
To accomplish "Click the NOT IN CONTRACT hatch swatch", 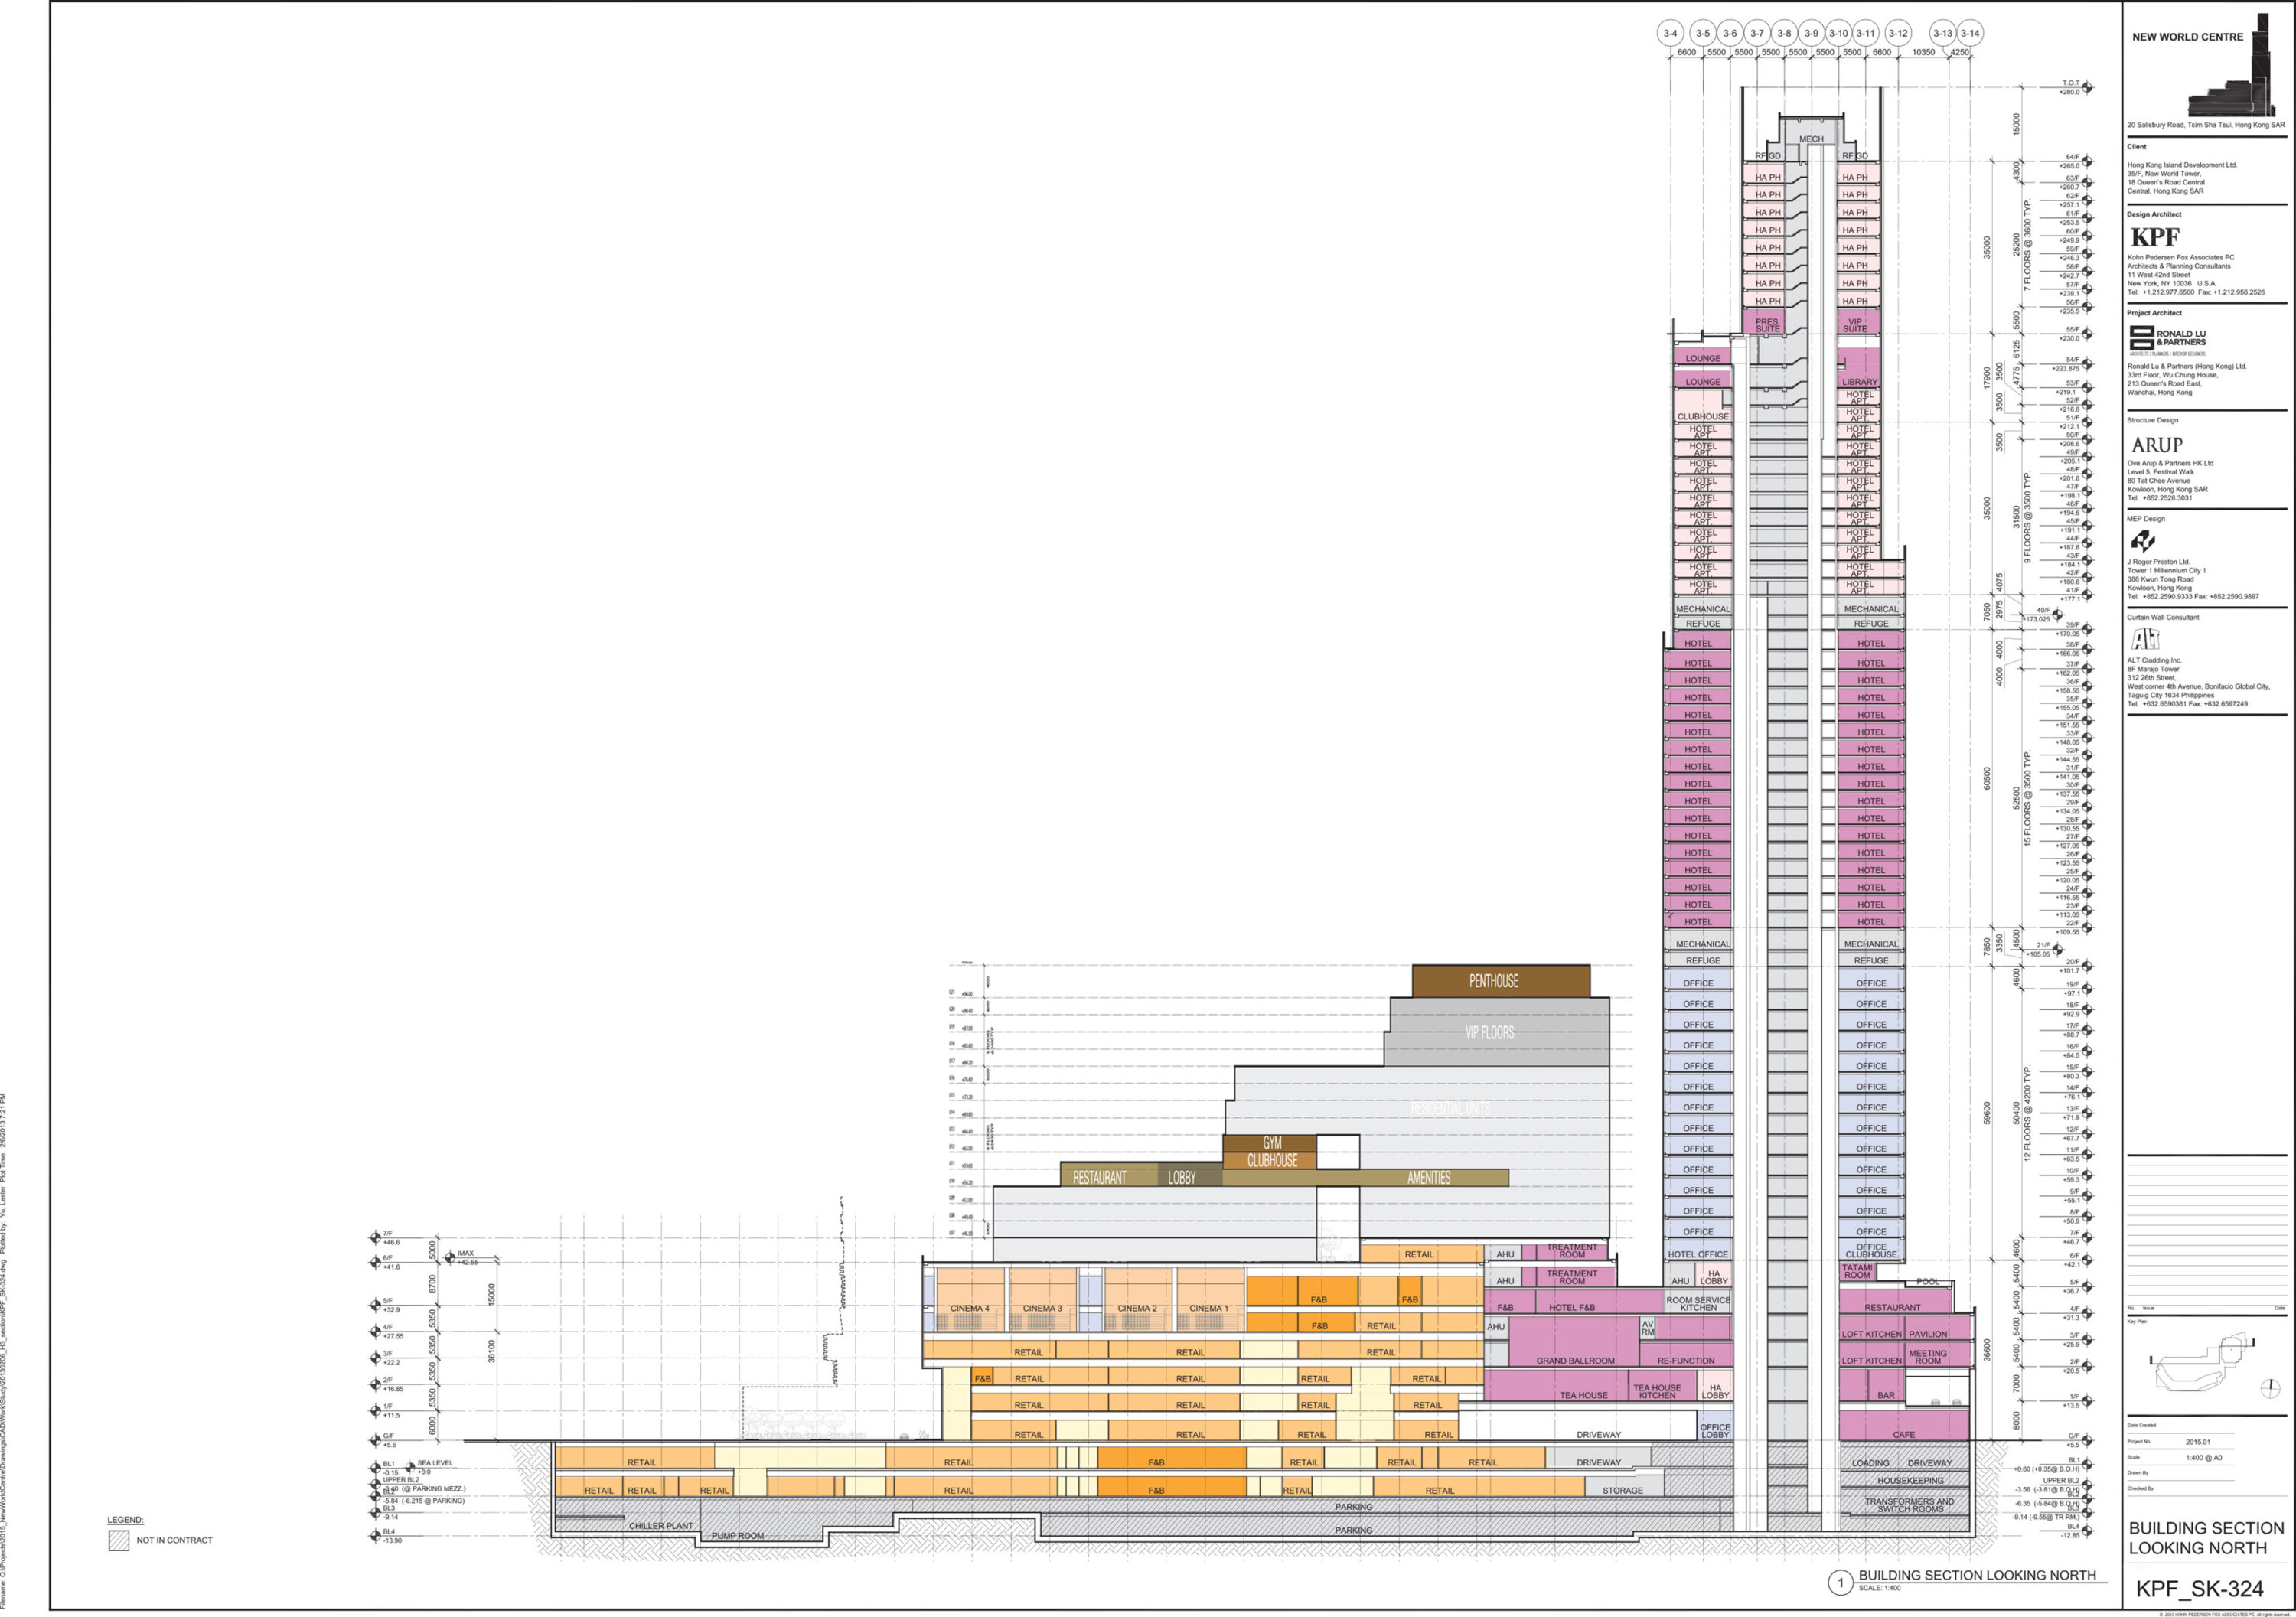I will pos(119,1540).
